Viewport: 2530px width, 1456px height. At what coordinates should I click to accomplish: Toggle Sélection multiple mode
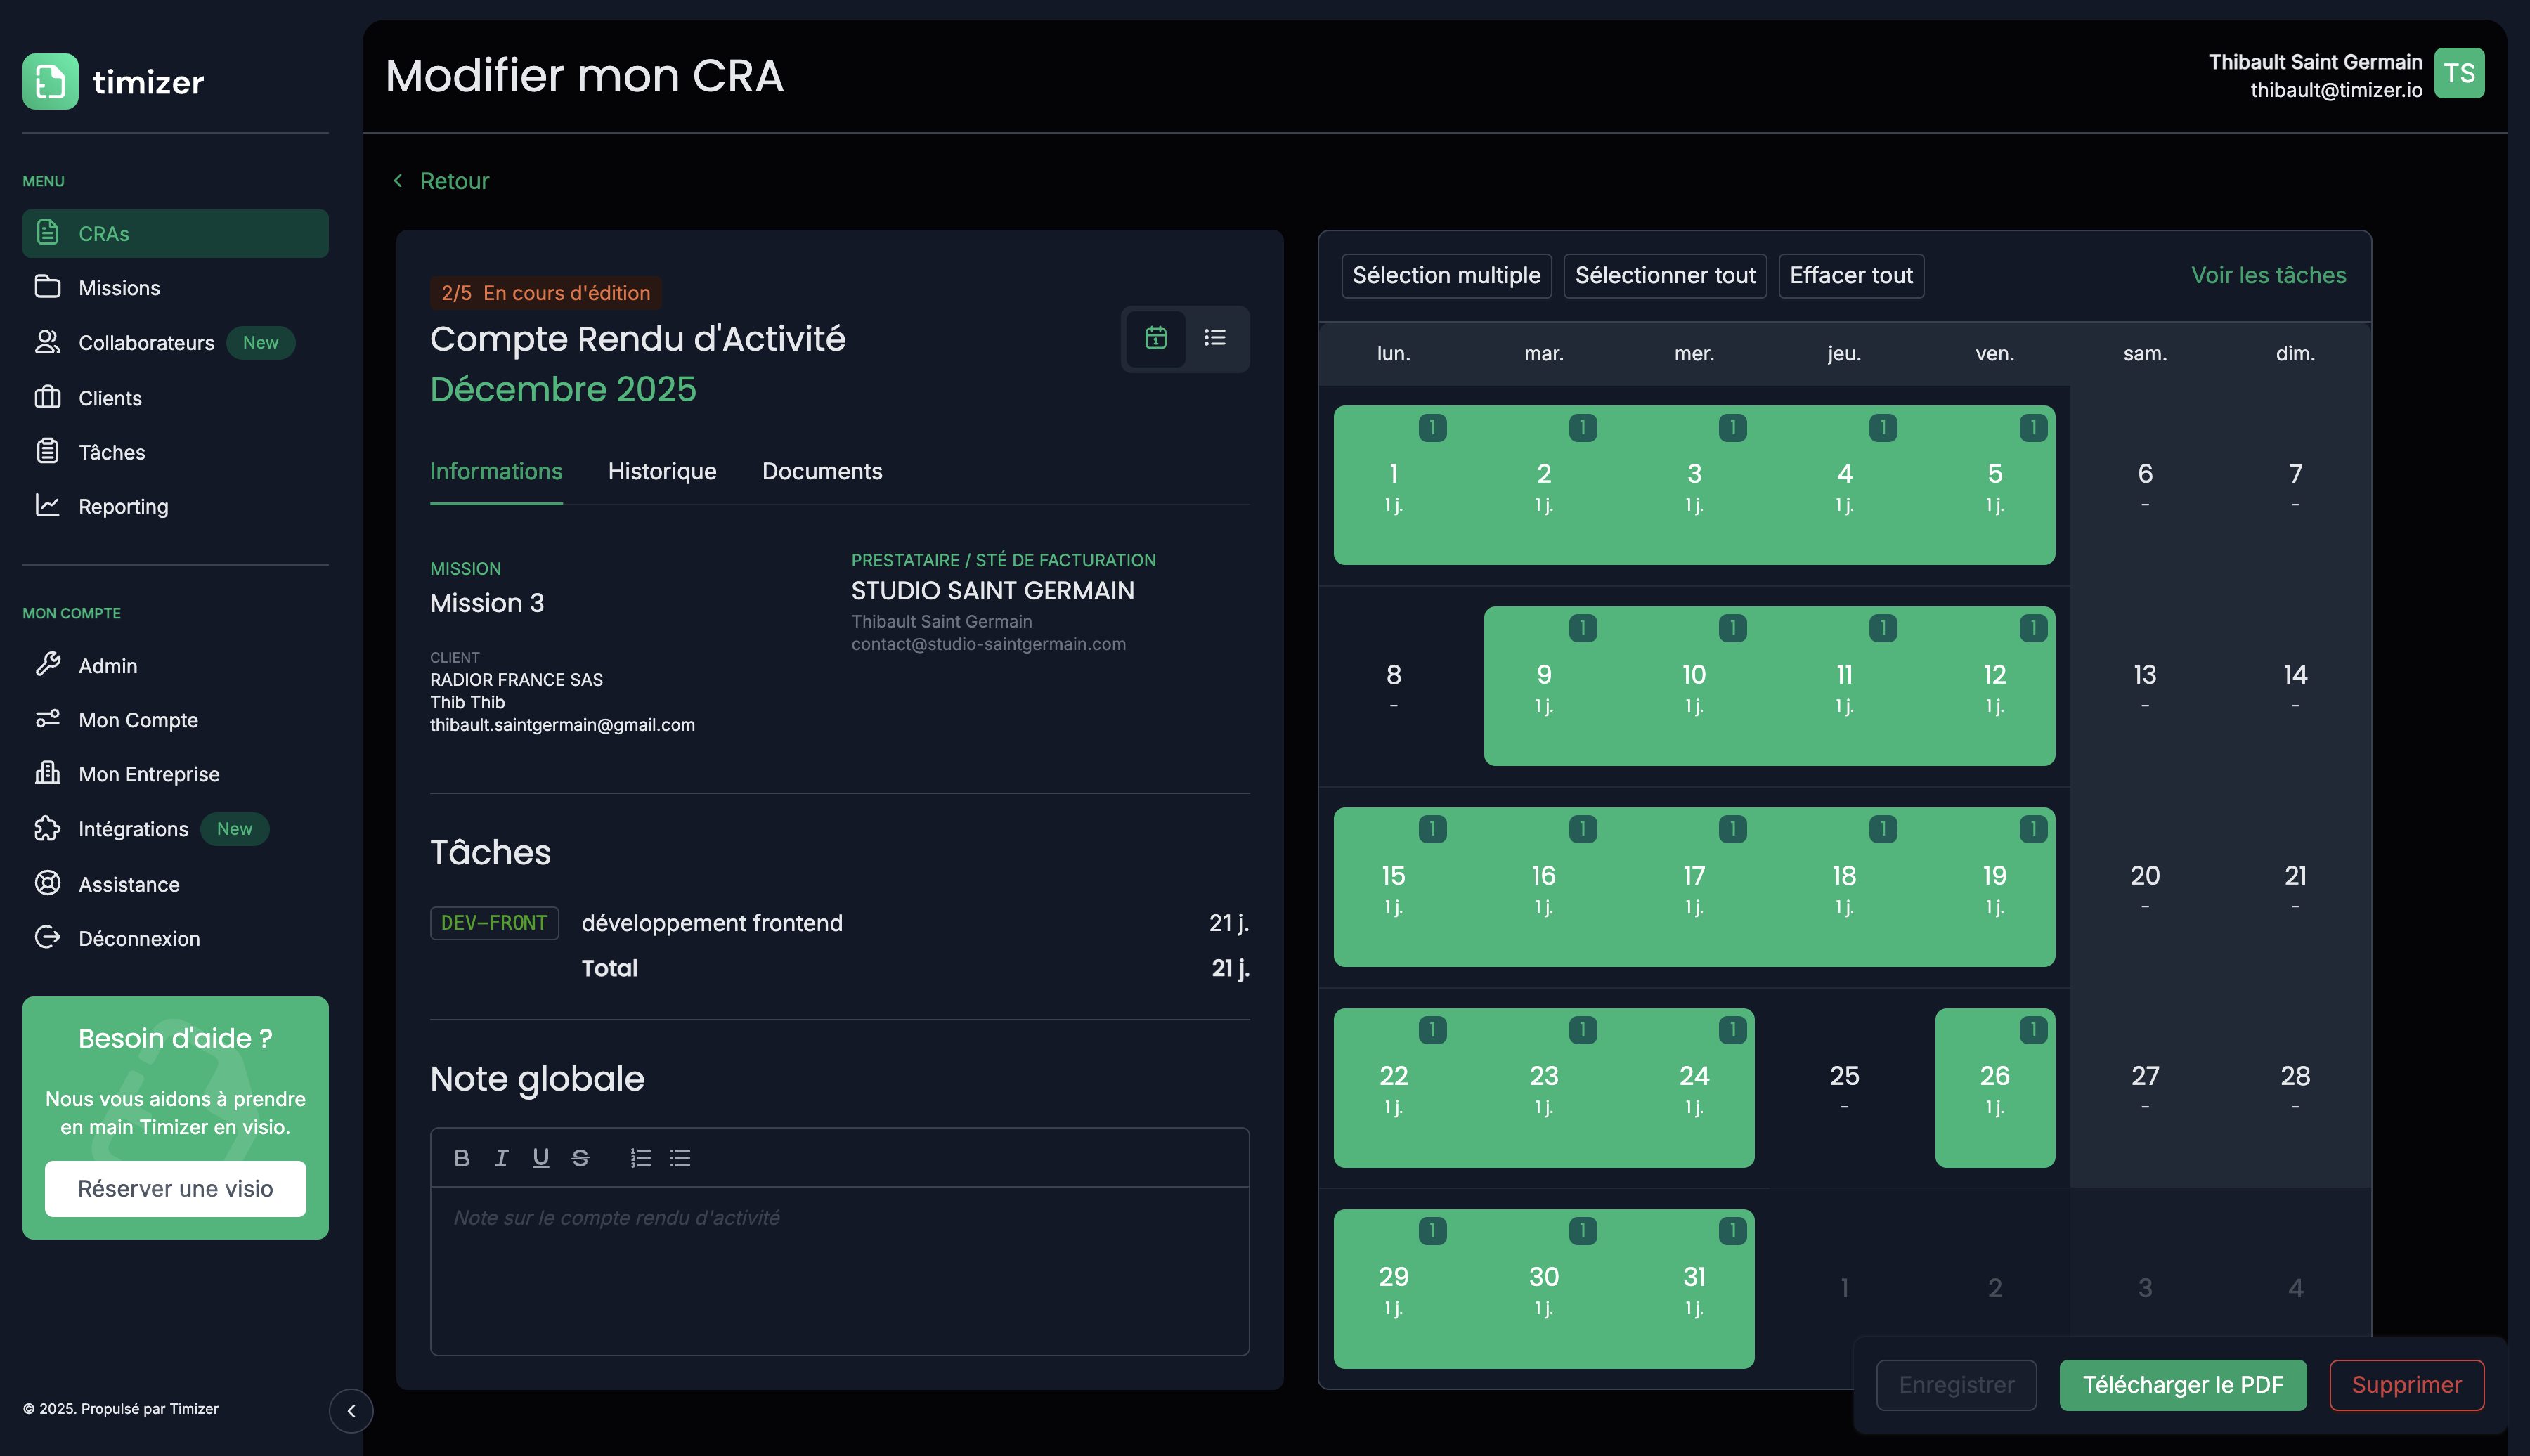coord(1445,275)
